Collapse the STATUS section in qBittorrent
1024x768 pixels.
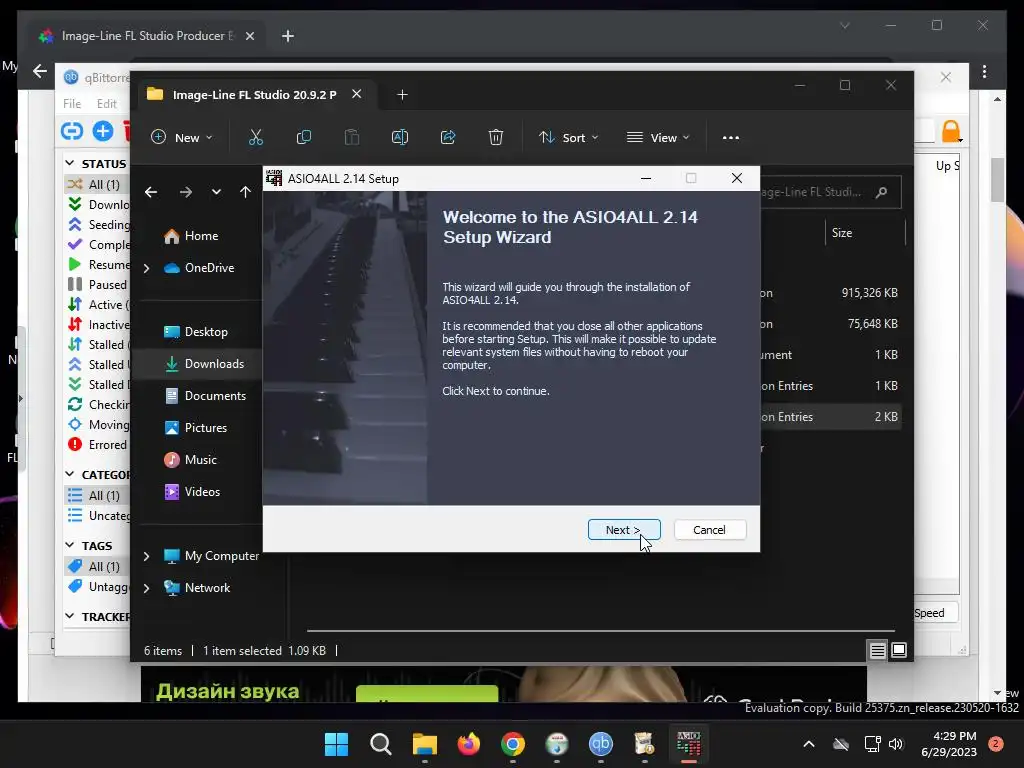[x=70, y=163]
